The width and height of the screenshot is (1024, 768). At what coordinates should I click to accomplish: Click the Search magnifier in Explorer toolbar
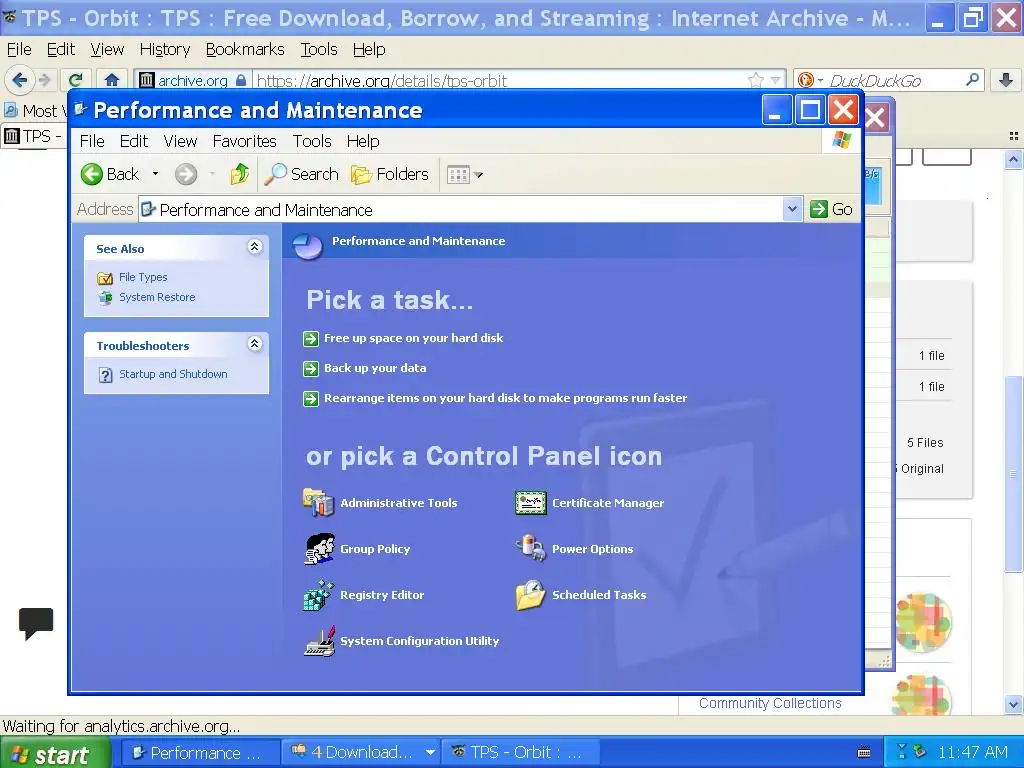click(x=275, y=174)
